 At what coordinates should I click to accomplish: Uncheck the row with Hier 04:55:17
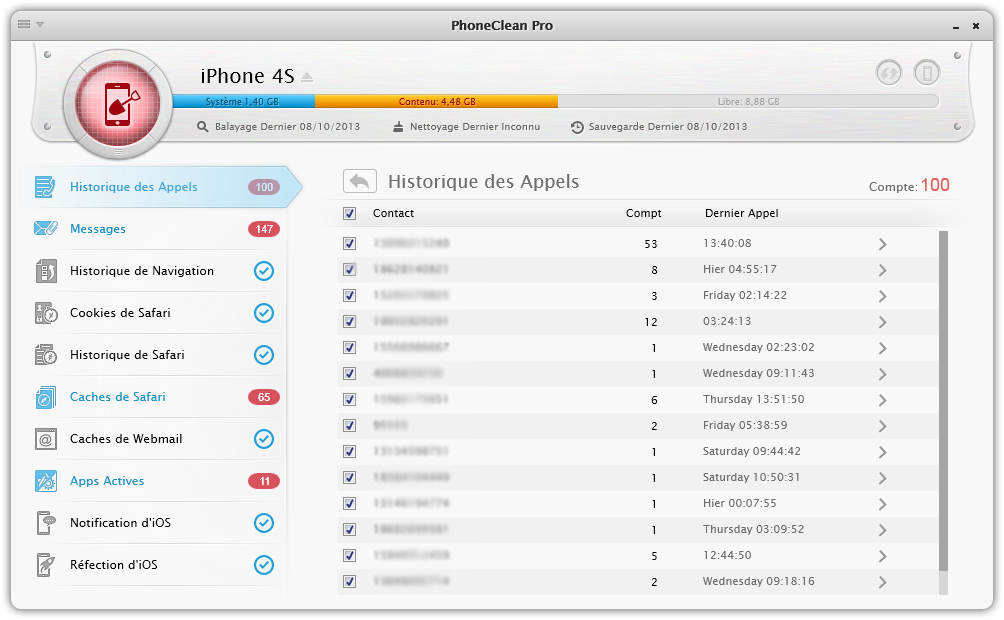pyautogui.click(x=350, y=270)
